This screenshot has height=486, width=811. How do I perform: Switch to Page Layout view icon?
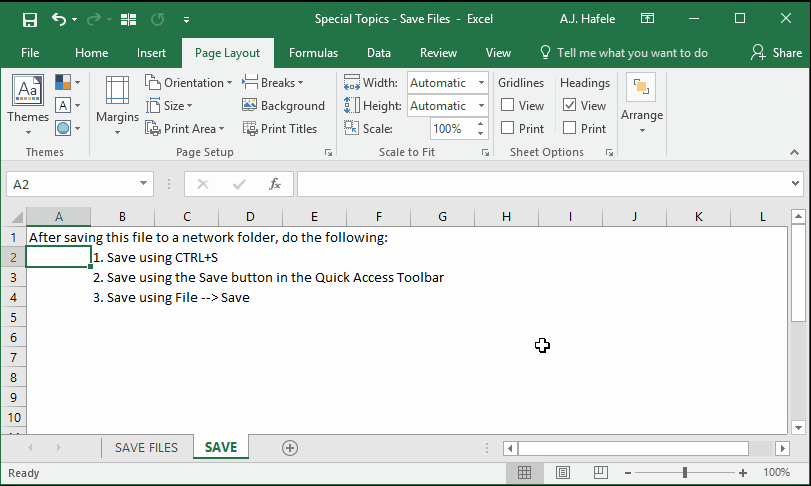click(563, 472)
